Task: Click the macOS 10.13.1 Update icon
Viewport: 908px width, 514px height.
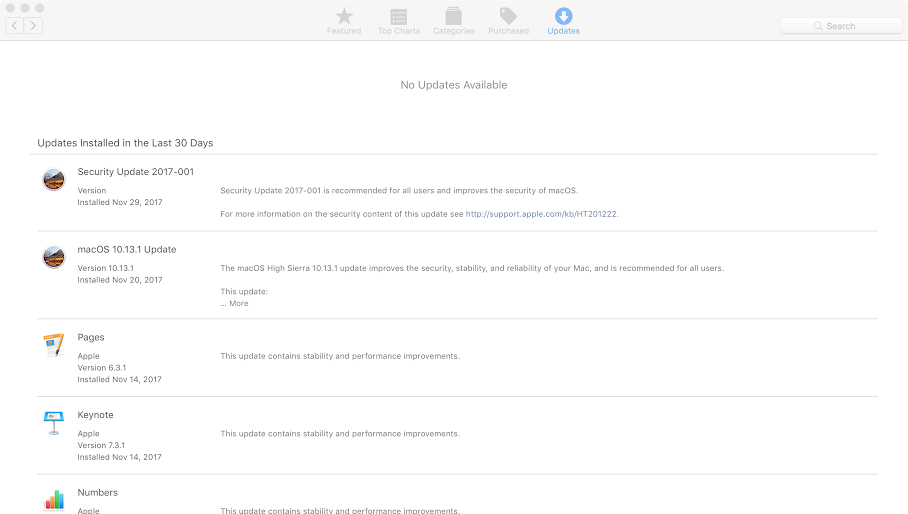Action: (54, 257)
